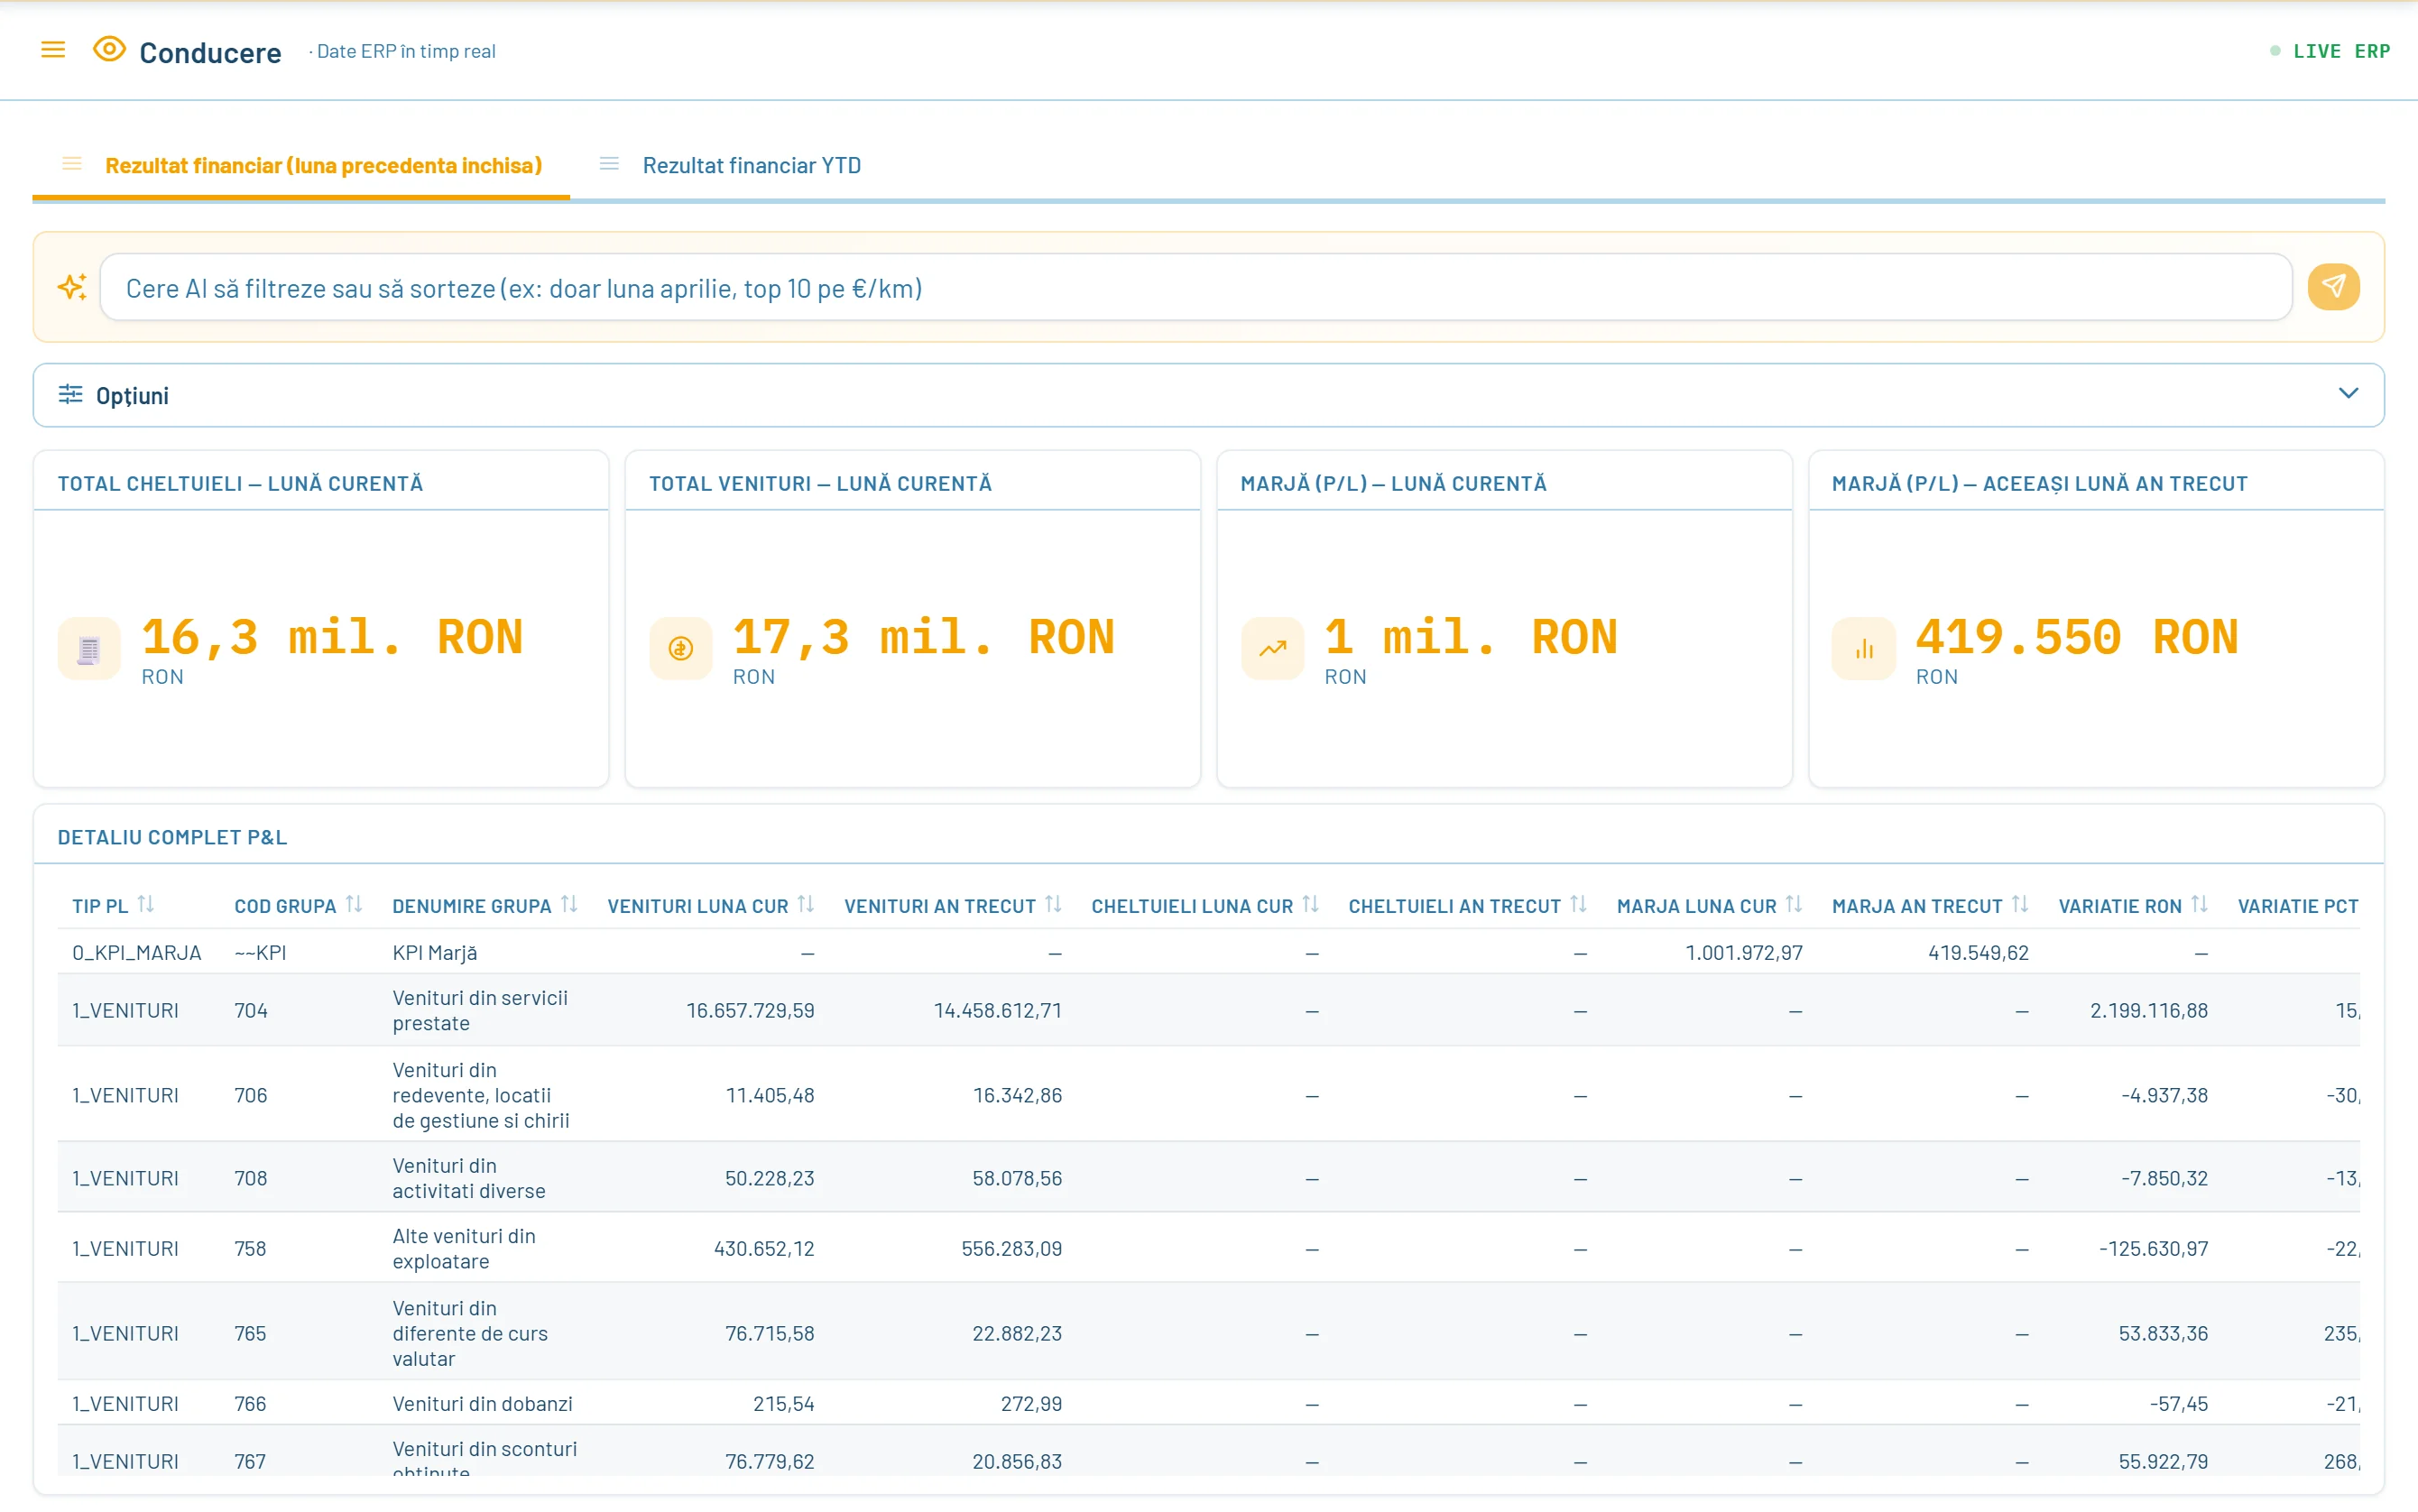Viewport: 2418px width, 1512px height.
Task: Click the DETALIU COMPLET P&L heading
Action: point(172,837)
